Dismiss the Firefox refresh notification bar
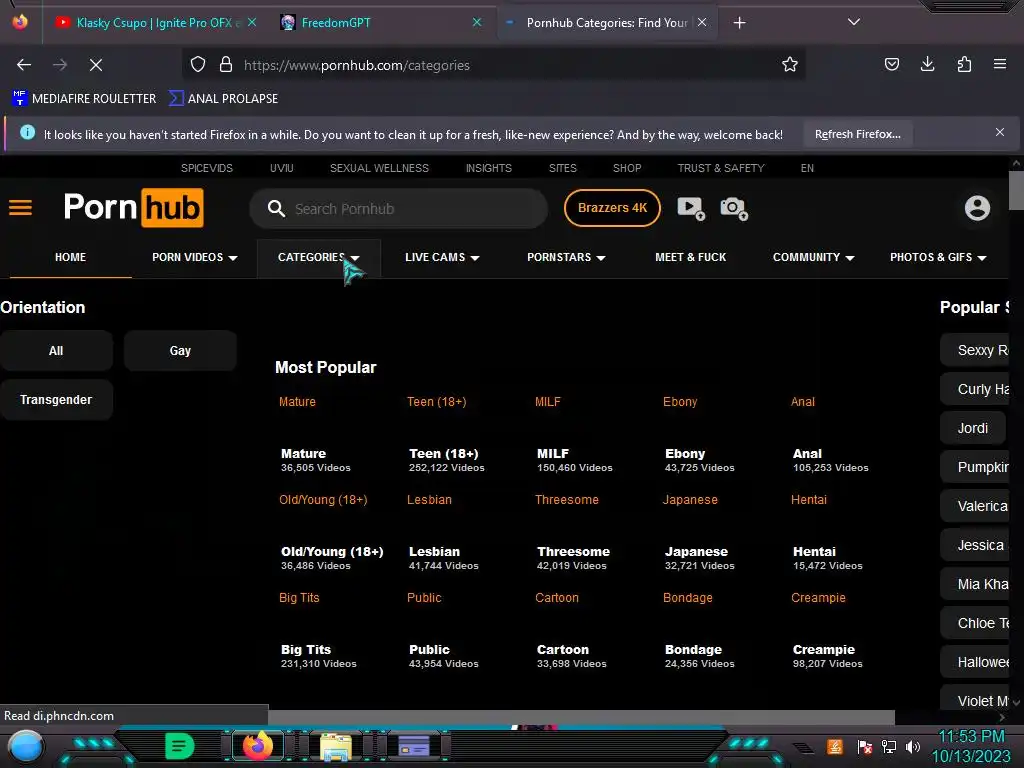The image size is (1024, 768). coord(1000,132)
